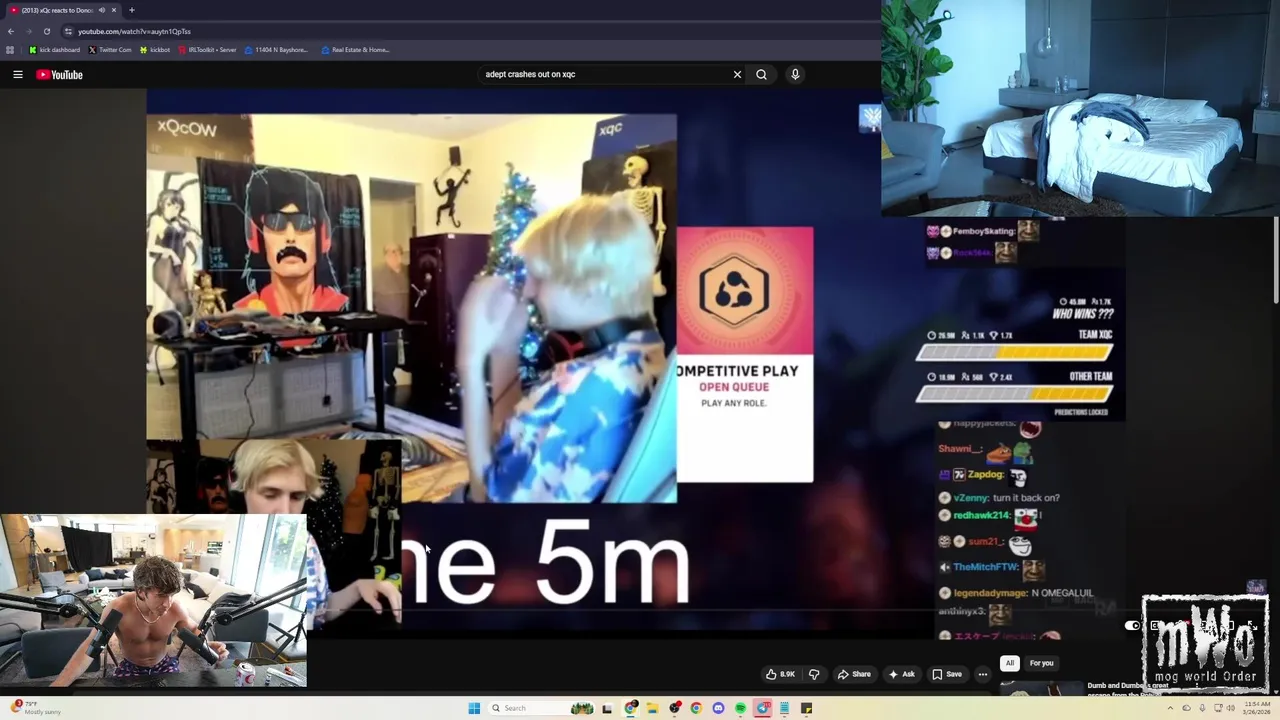Screen dimensions: 1280x720
Task: Reload the current page
Action: click(x=46, y=31)
